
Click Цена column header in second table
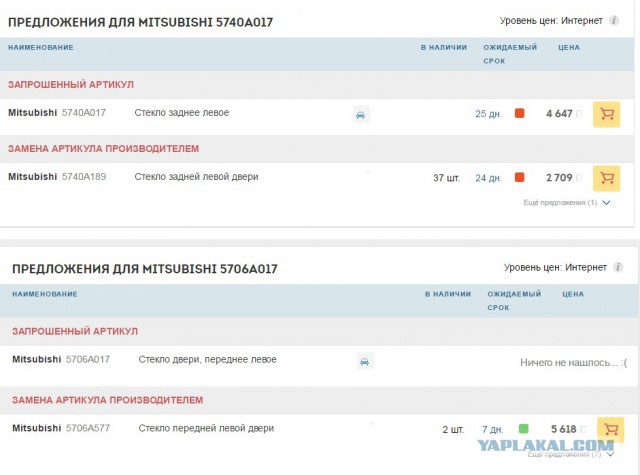[x=573, y=294]
